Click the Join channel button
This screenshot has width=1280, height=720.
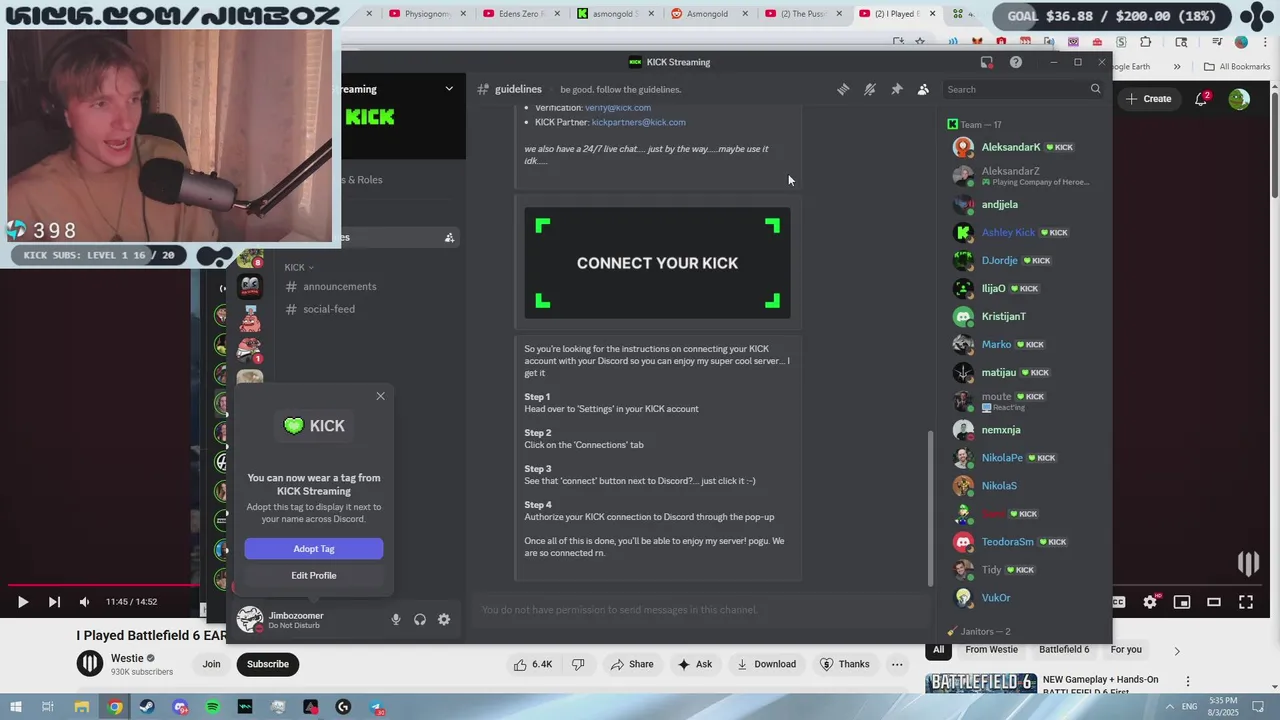211,664
